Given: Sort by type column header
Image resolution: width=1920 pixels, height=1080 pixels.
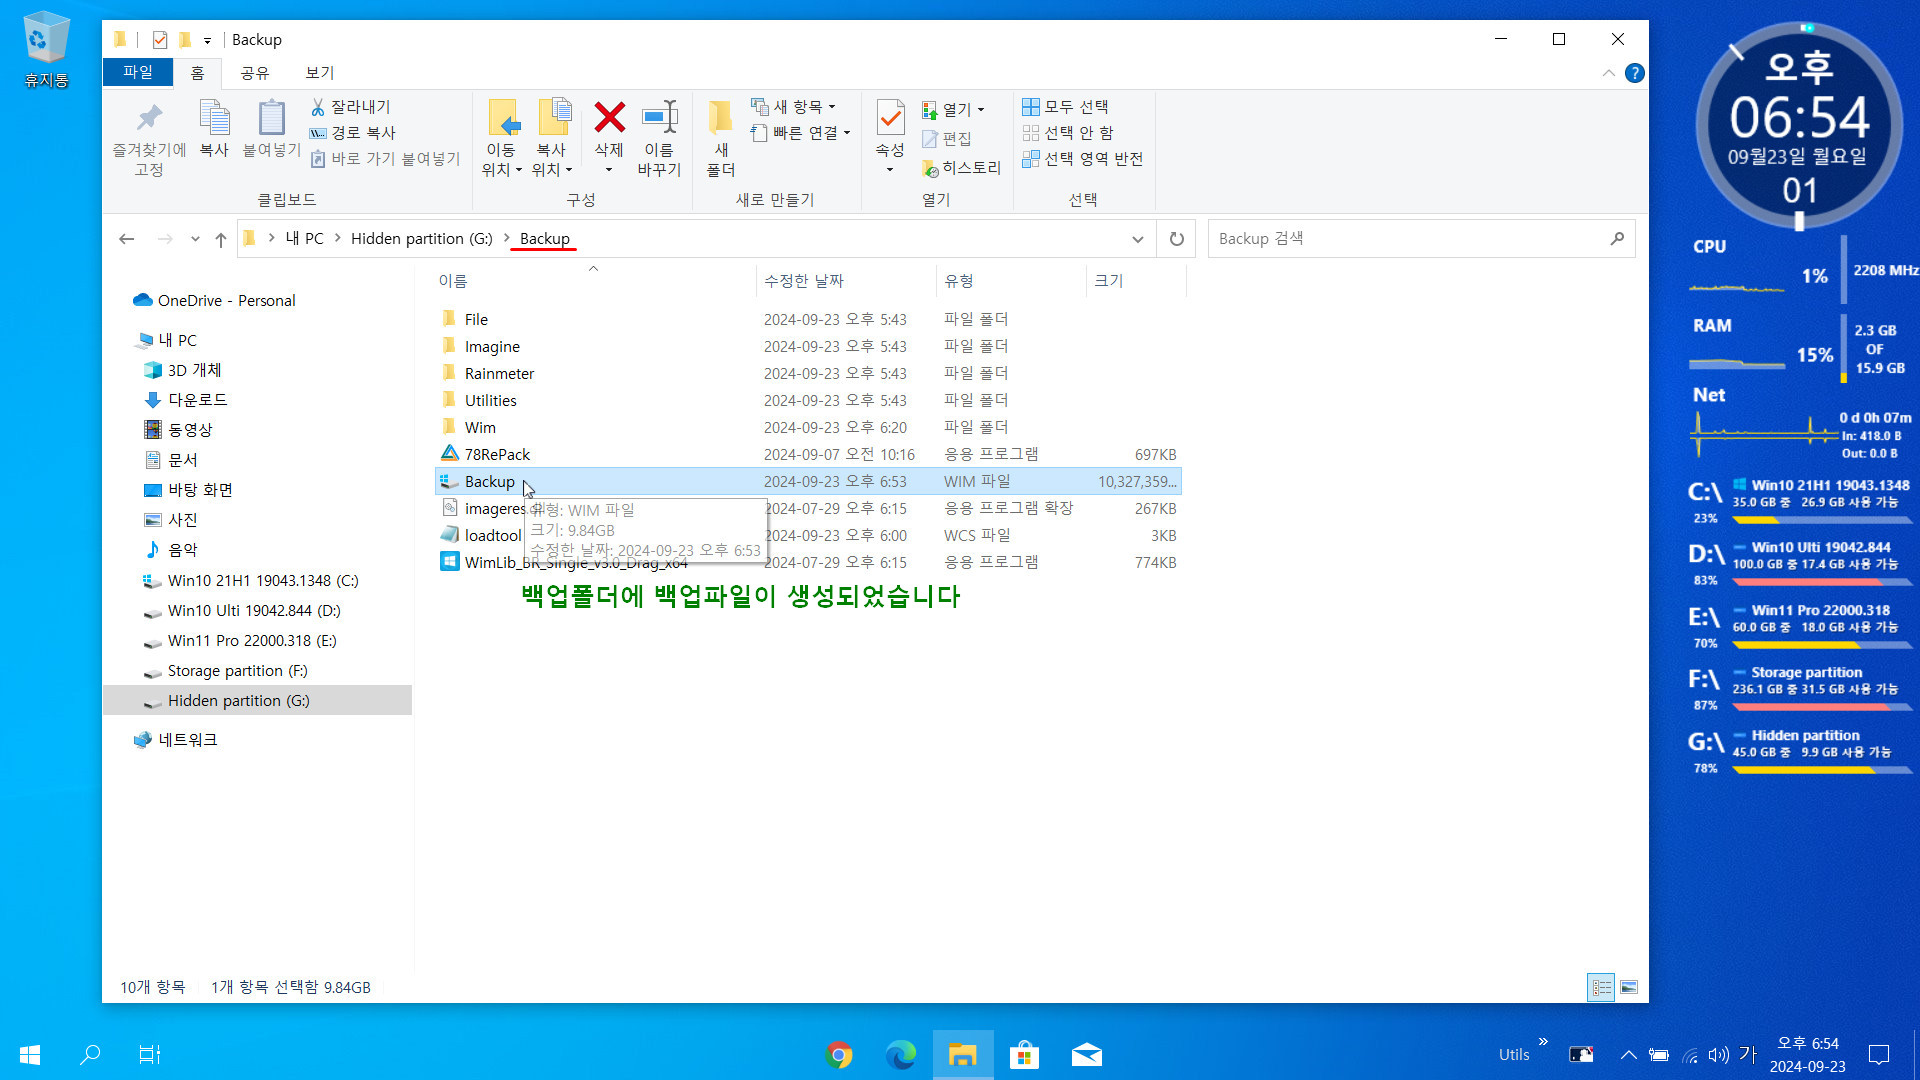Looking at the screenshot, I should pos(1010,281).
